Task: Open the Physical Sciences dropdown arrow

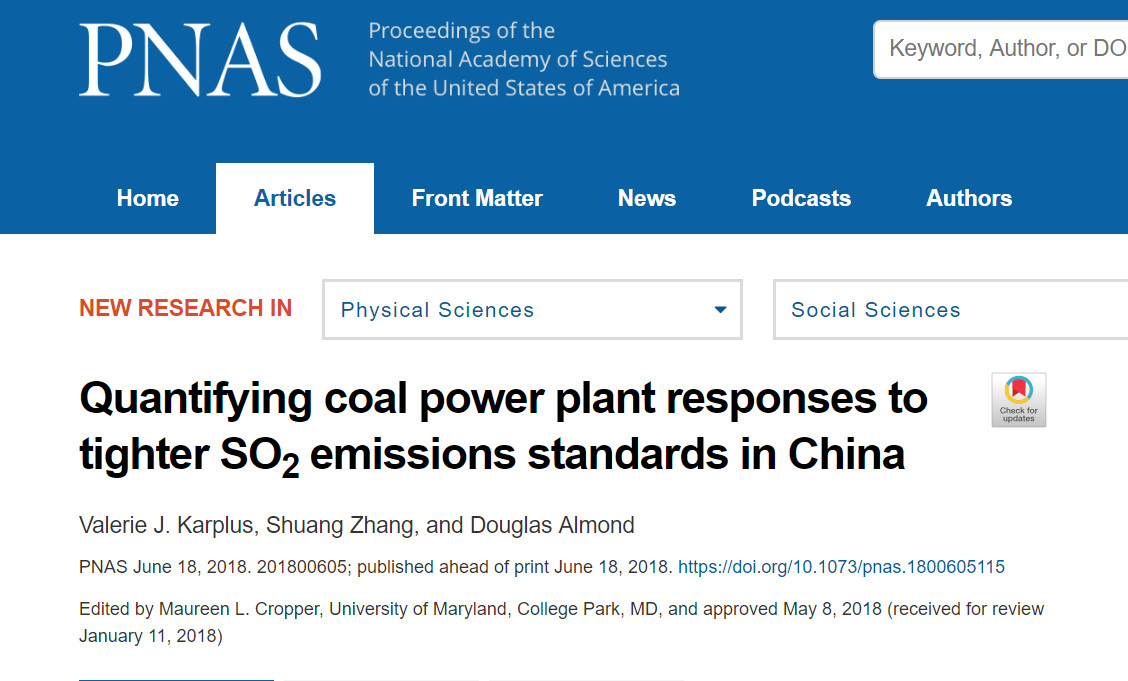Action: click(720, 310)
